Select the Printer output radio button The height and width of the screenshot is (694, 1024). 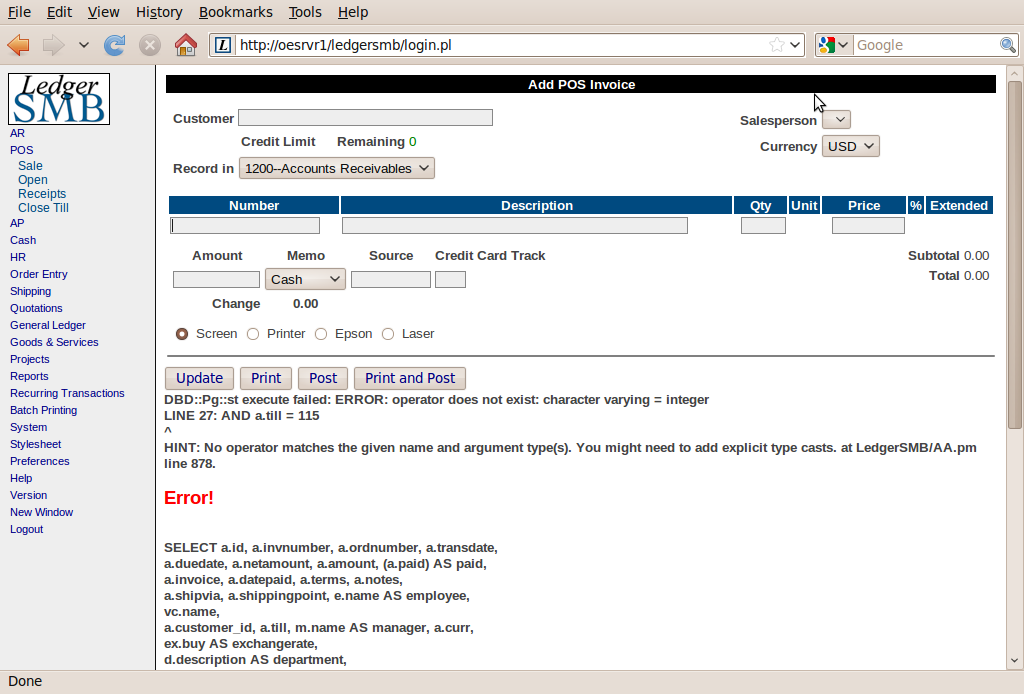coord(253,334)
